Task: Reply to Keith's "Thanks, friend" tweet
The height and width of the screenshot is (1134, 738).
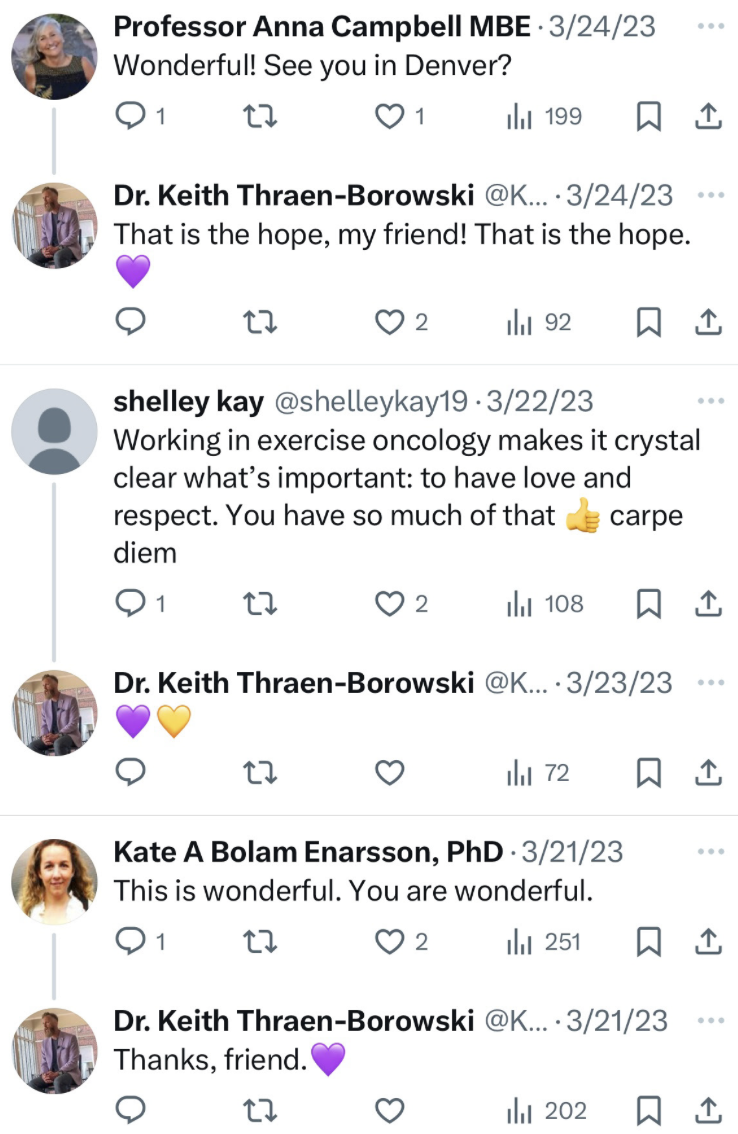Action: click(131, 1109)
